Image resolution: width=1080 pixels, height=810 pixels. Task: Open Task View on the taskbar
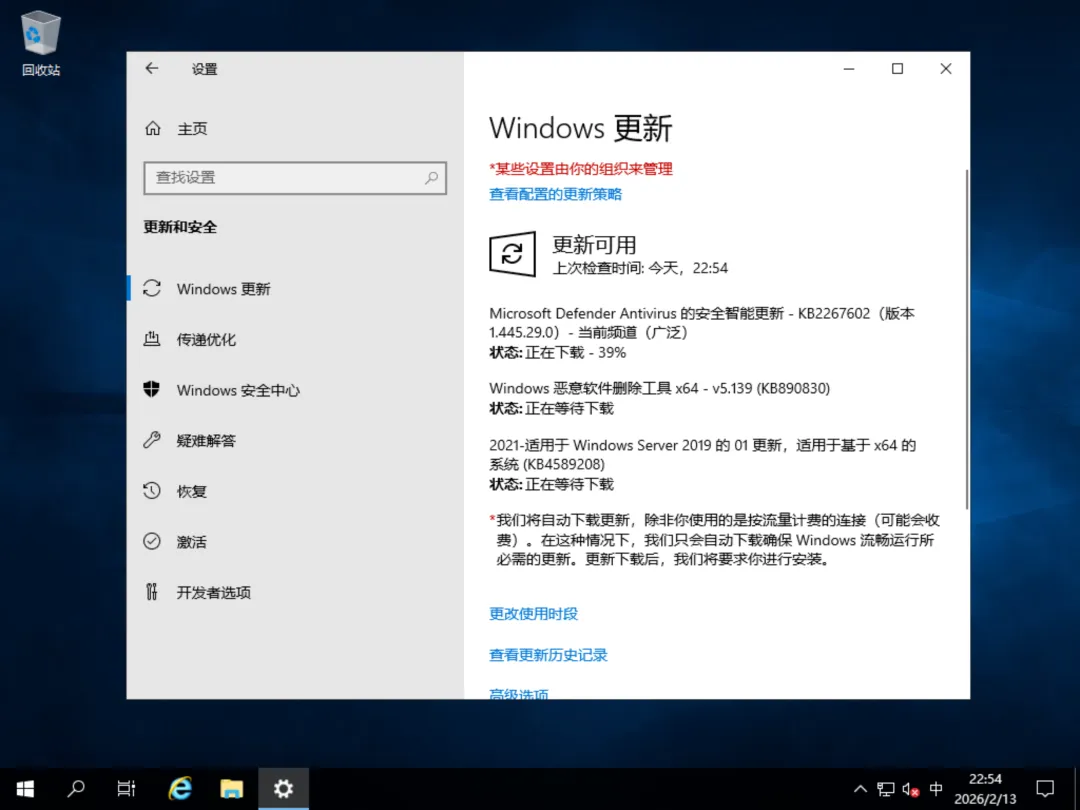(x=127, y=789)
